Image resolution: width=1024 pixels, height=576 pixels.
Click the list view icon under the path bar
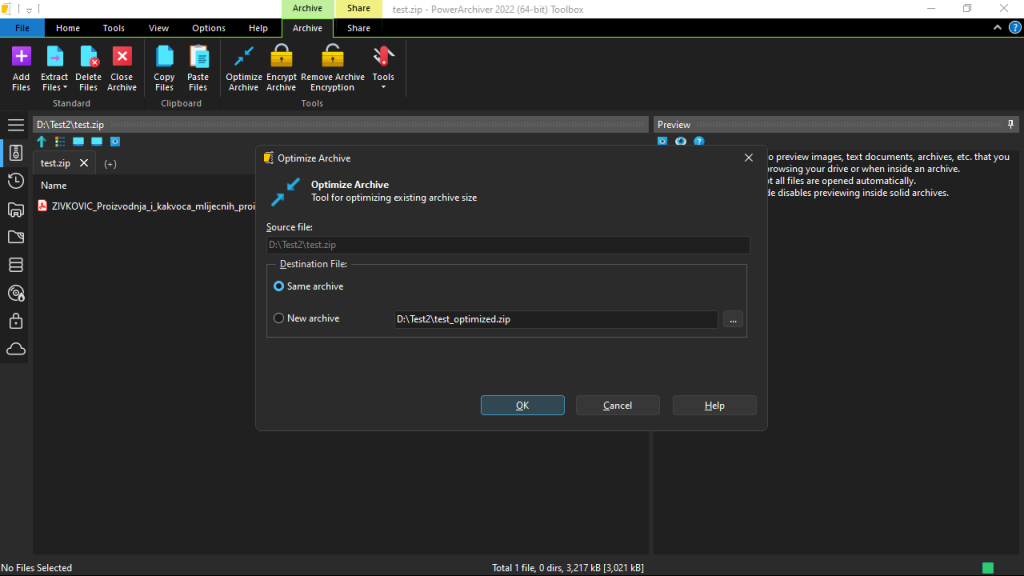pyautogui.click(x=60, y=142)
